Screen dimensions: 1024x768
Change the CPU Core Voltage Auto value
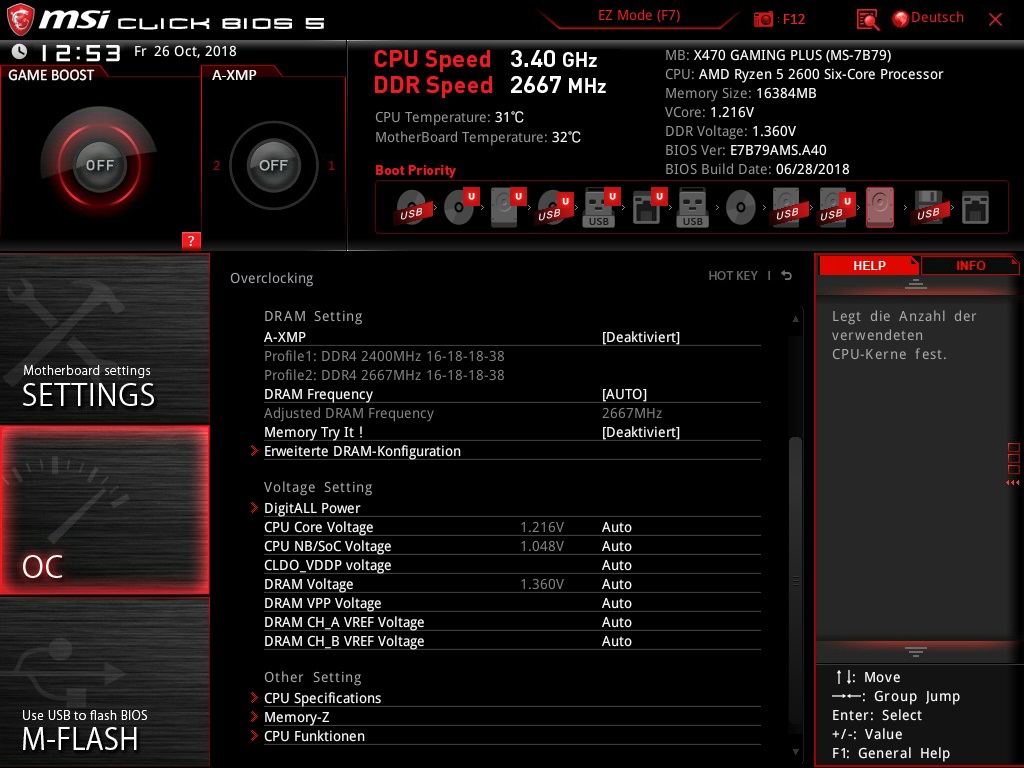(616, 527)
